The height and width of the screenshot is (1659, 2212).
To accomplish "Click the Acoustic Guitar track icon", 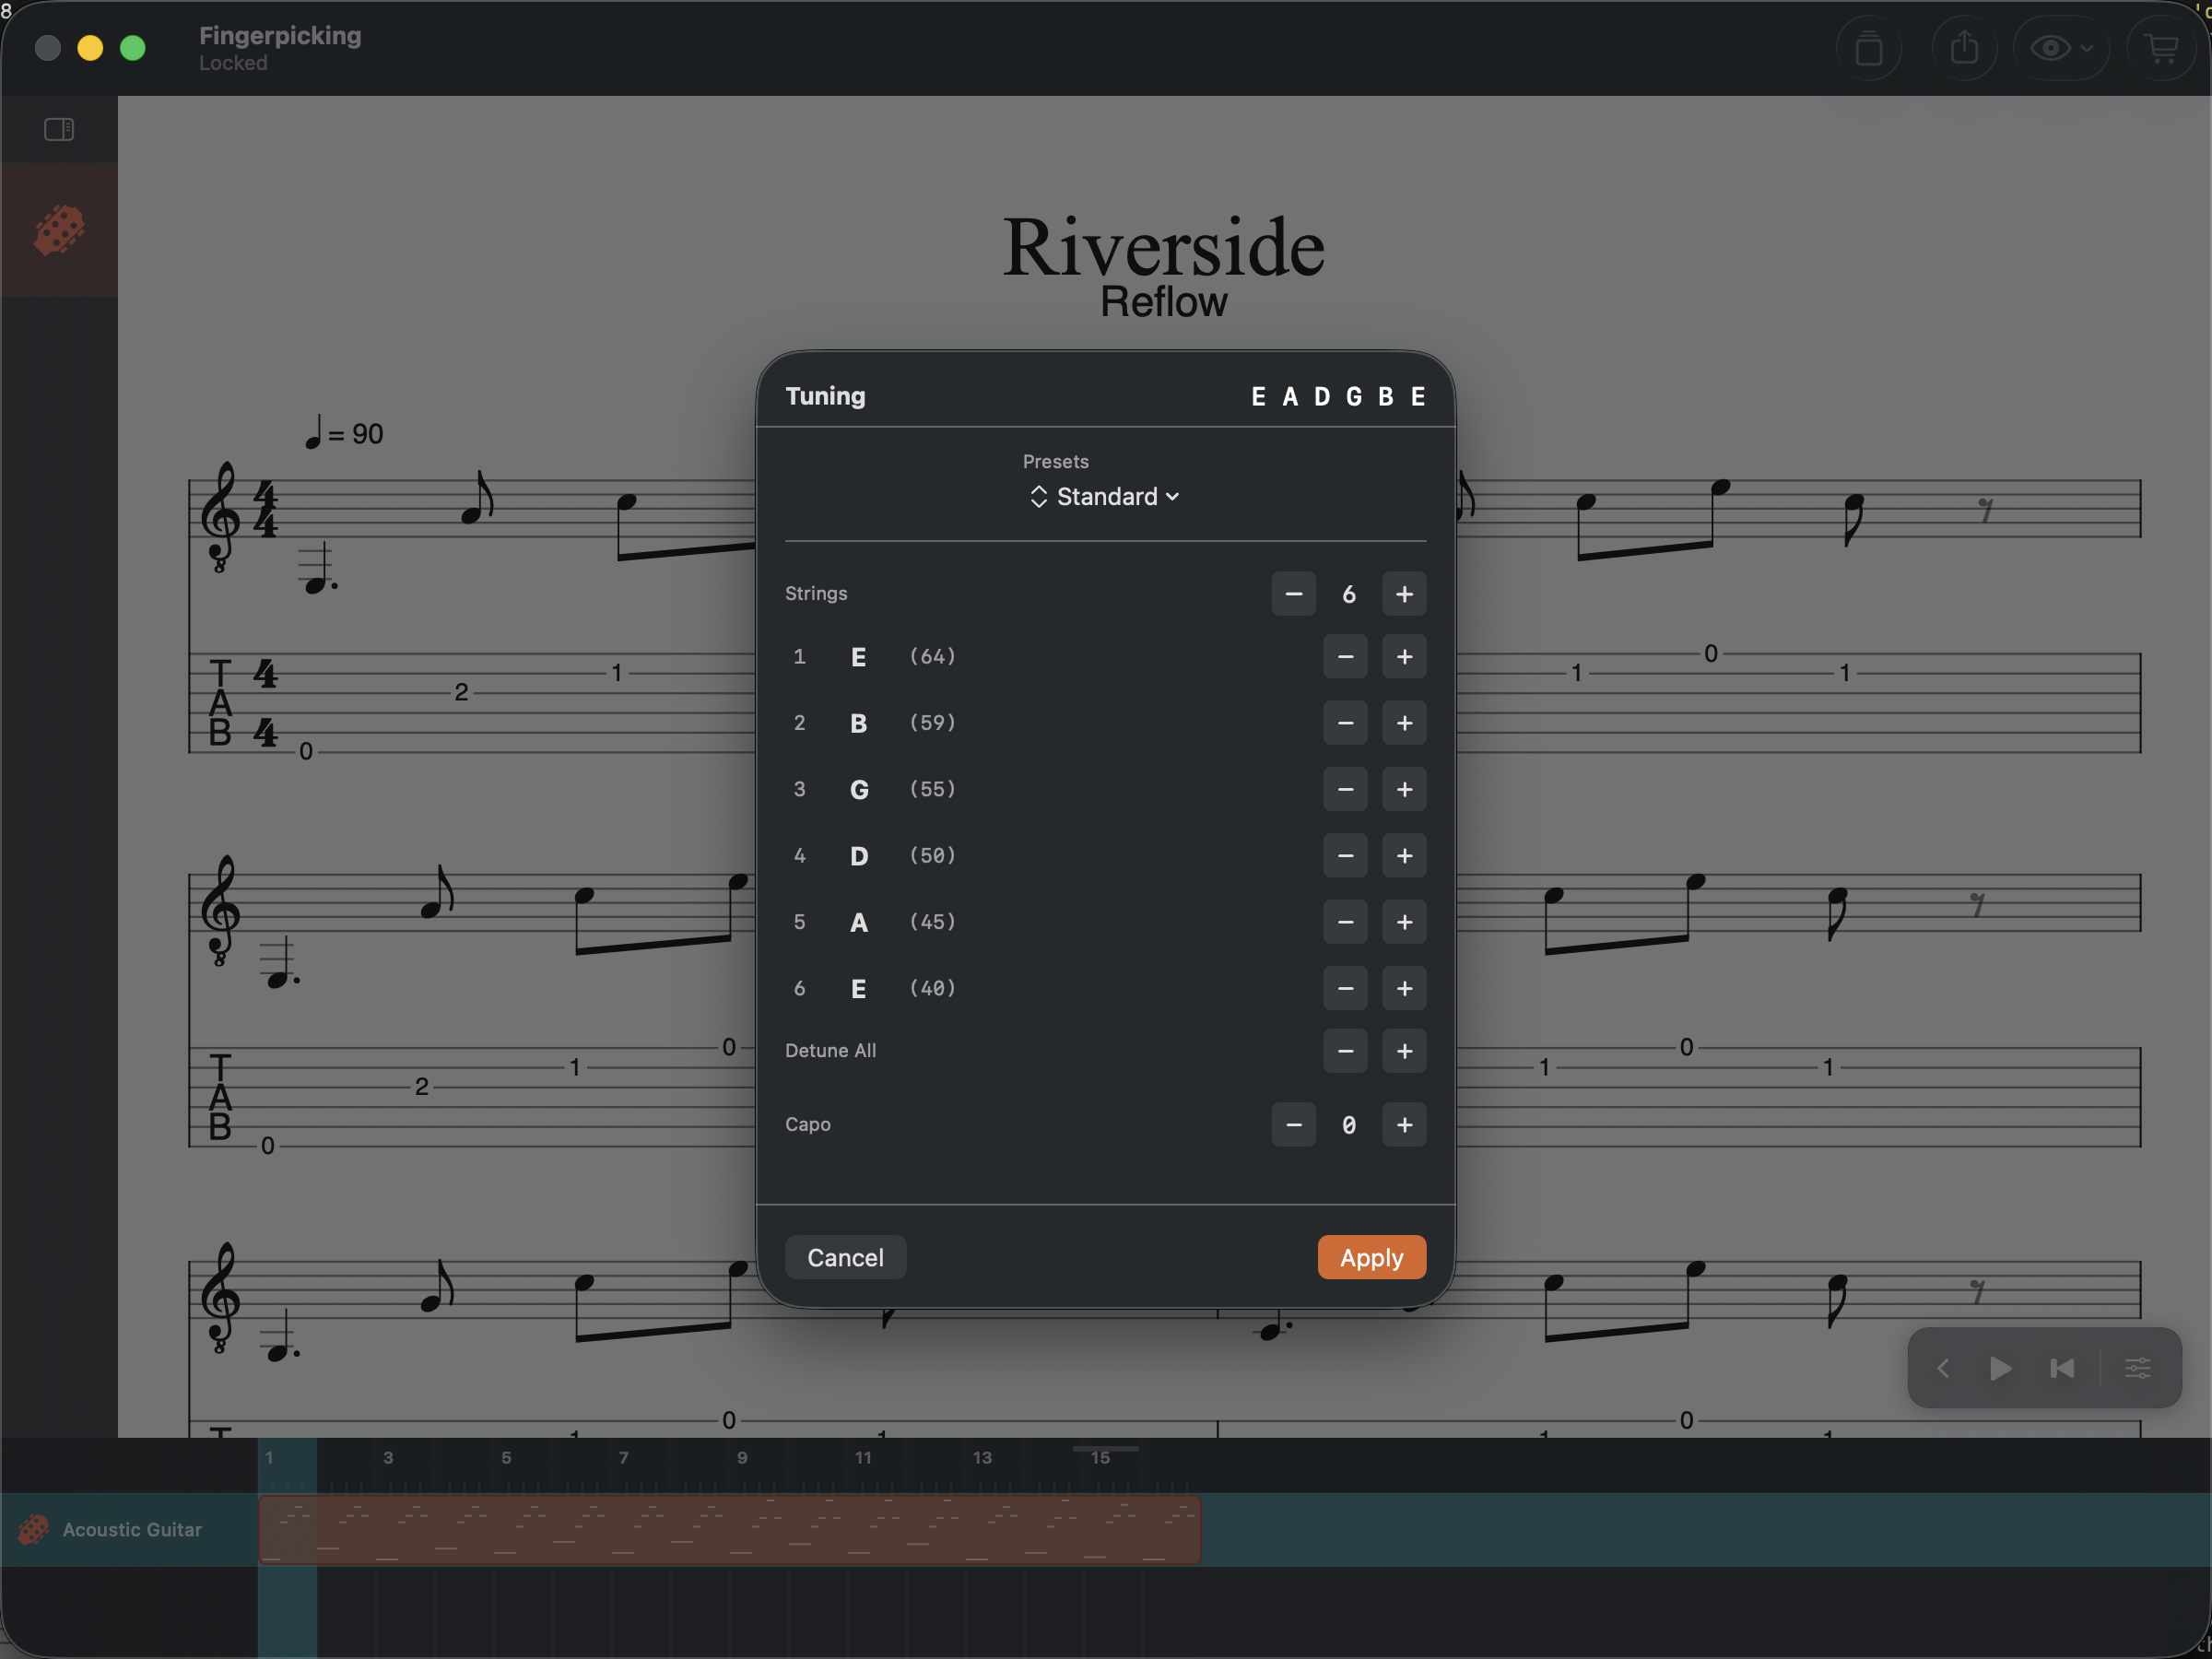I will (x=33, y=1530).
